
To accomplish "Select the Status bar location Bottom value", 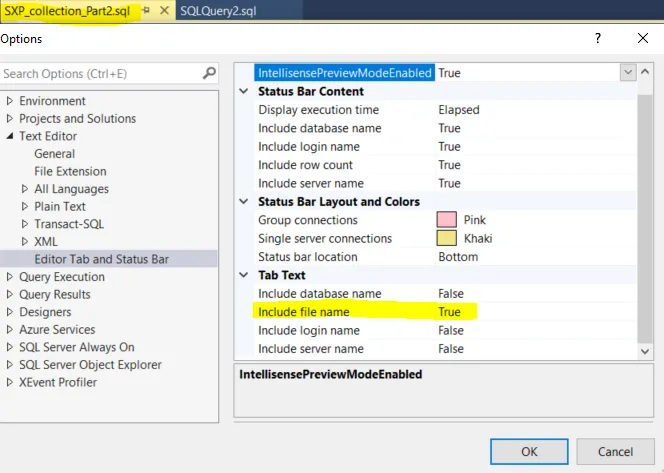I will click(458, 257).
